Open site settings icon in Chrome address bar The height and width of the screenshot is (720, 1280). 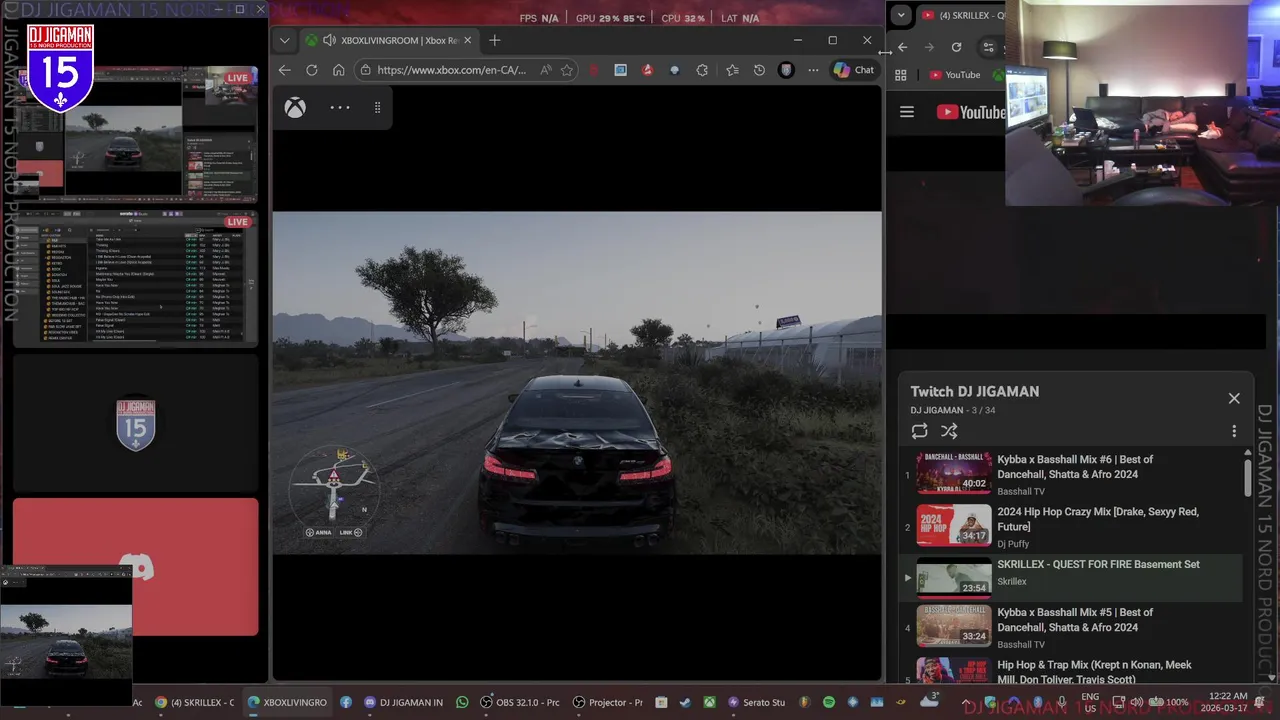click(989, 47)
